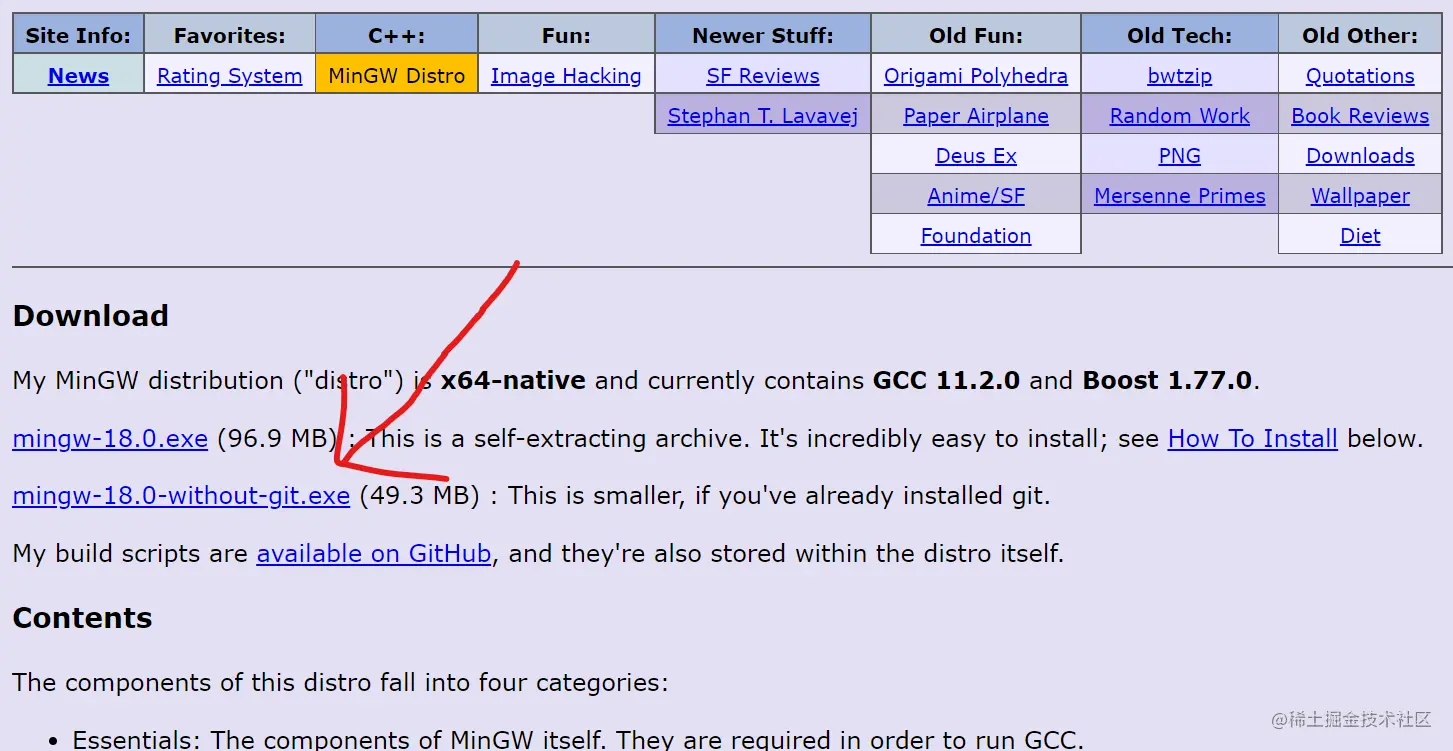This screenshot has width=1453, height=751.
Task: Open build scripts available on GitHub
Action: pos(373,553)
